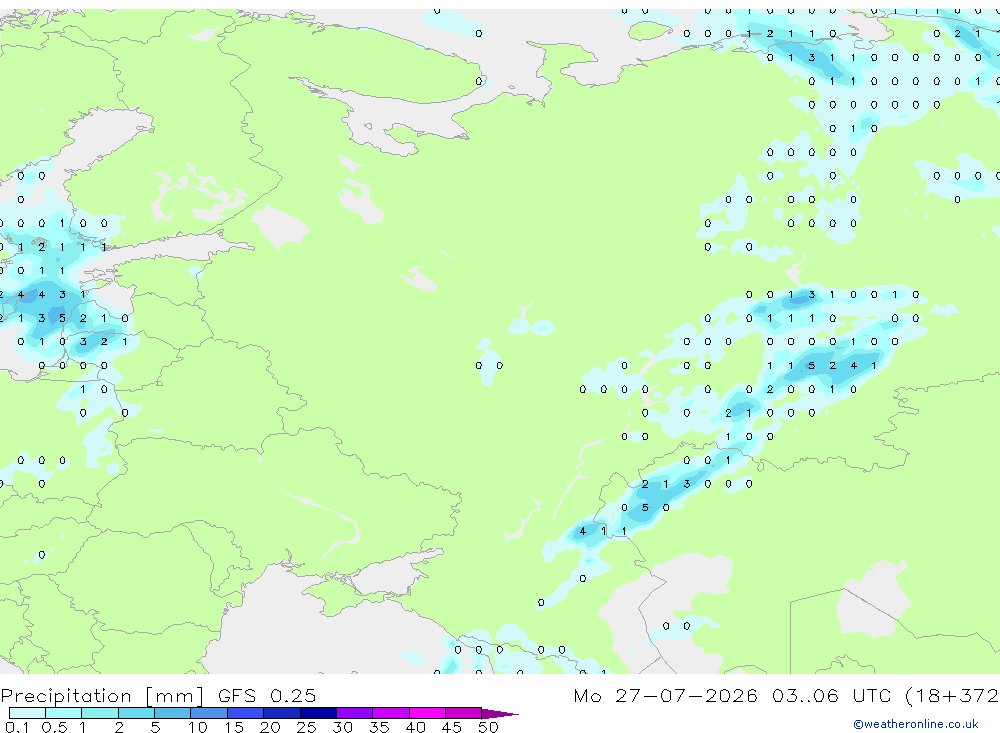Select the 15–20 mm legend color swatch
1000x733 pixels.
(x=246, y=713)
